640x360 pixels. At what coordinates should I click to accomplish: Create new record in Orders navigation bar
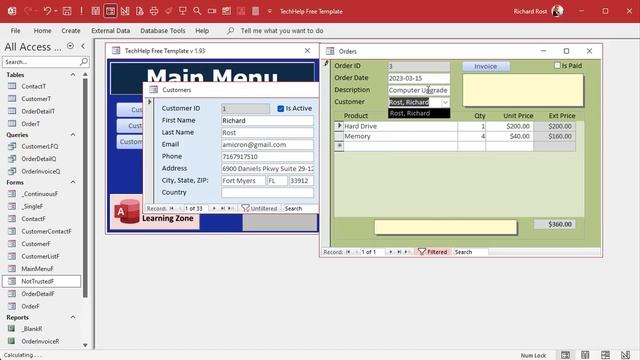click(x=407, y=252)
